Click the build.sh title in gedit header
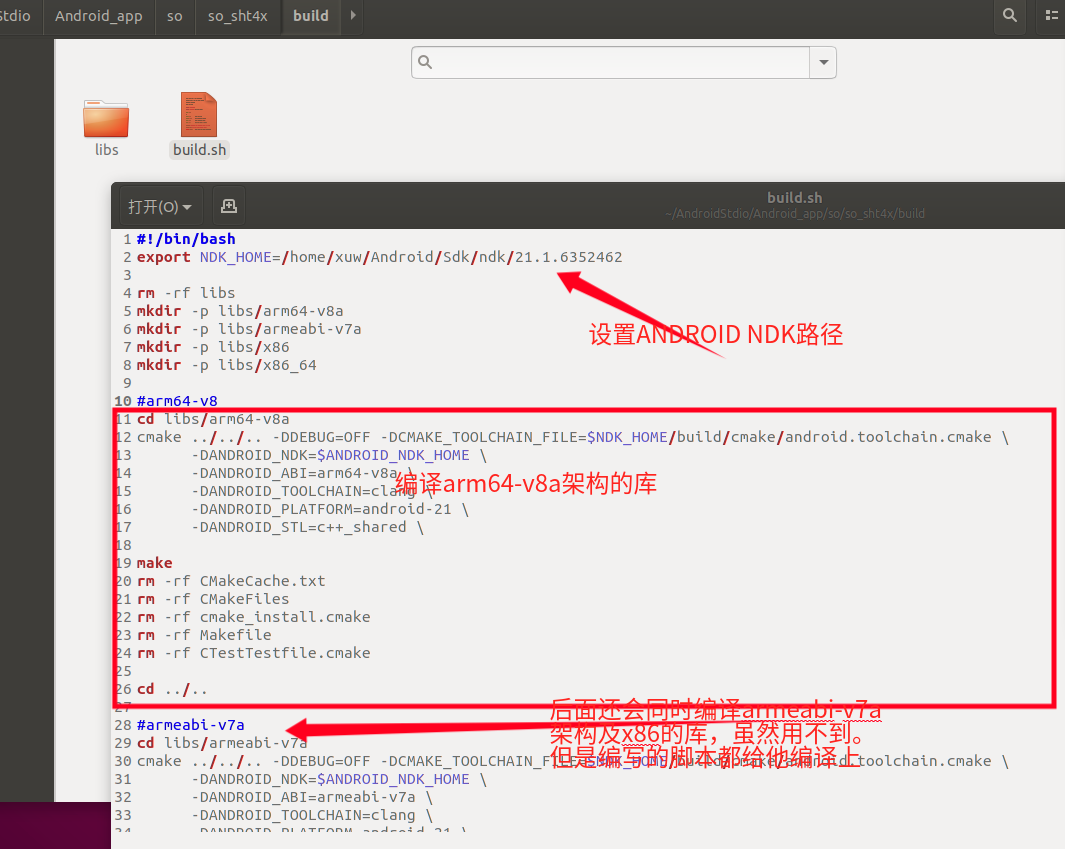This screenshot has height=849, width=1065. [x=794, y=198]
